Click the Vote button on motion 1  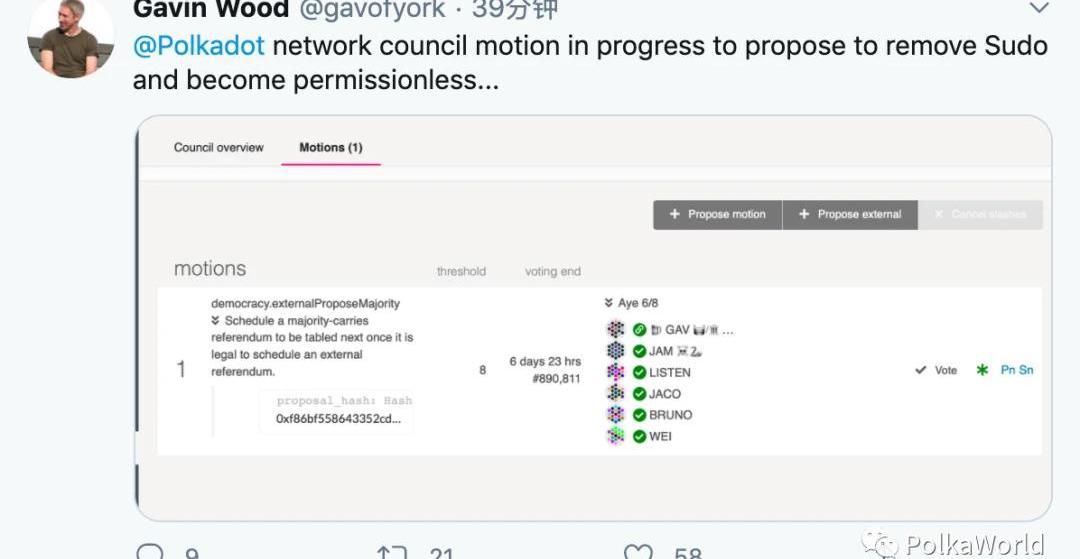point(936,370)
